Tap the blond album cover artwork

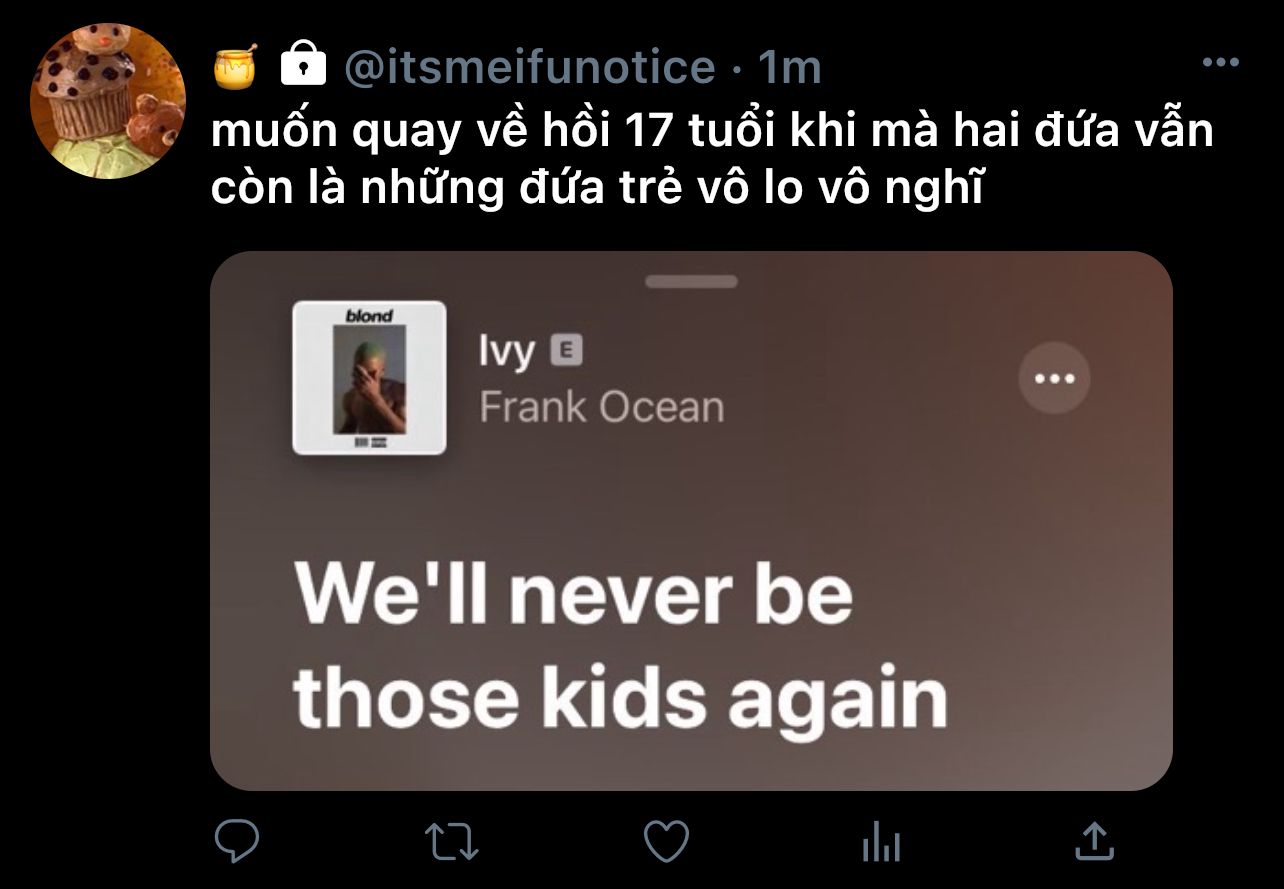tap(369, 377)
